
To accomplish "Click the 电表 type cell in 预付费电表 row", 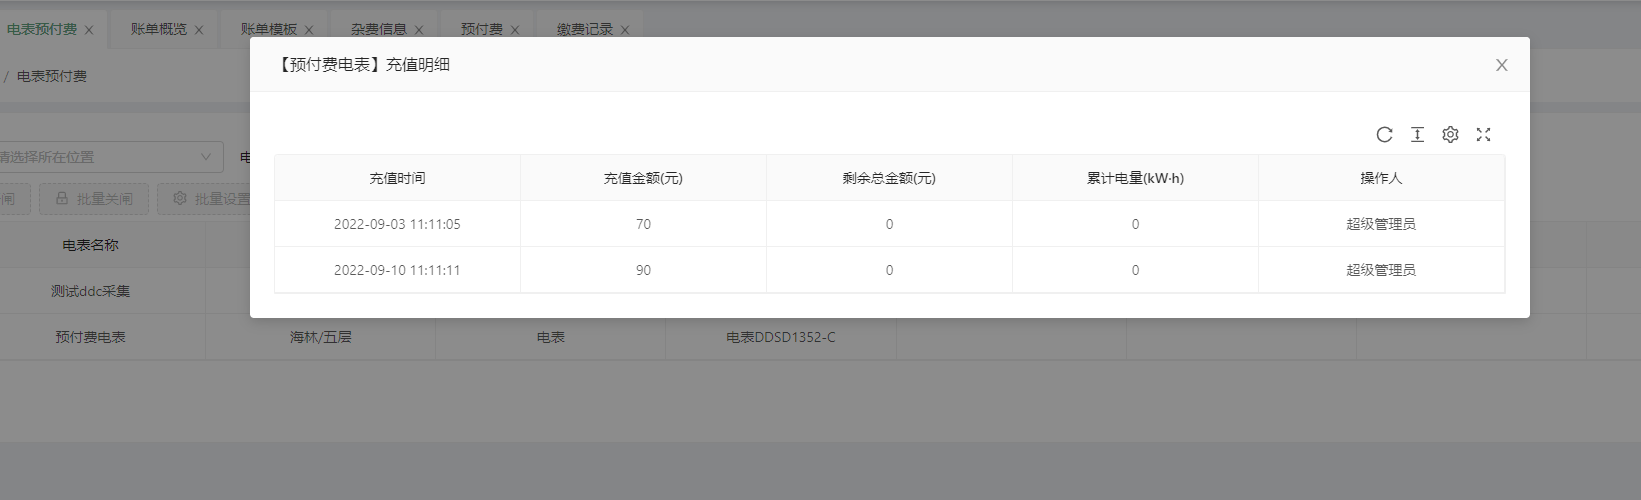I will click(x=551, y=337).
